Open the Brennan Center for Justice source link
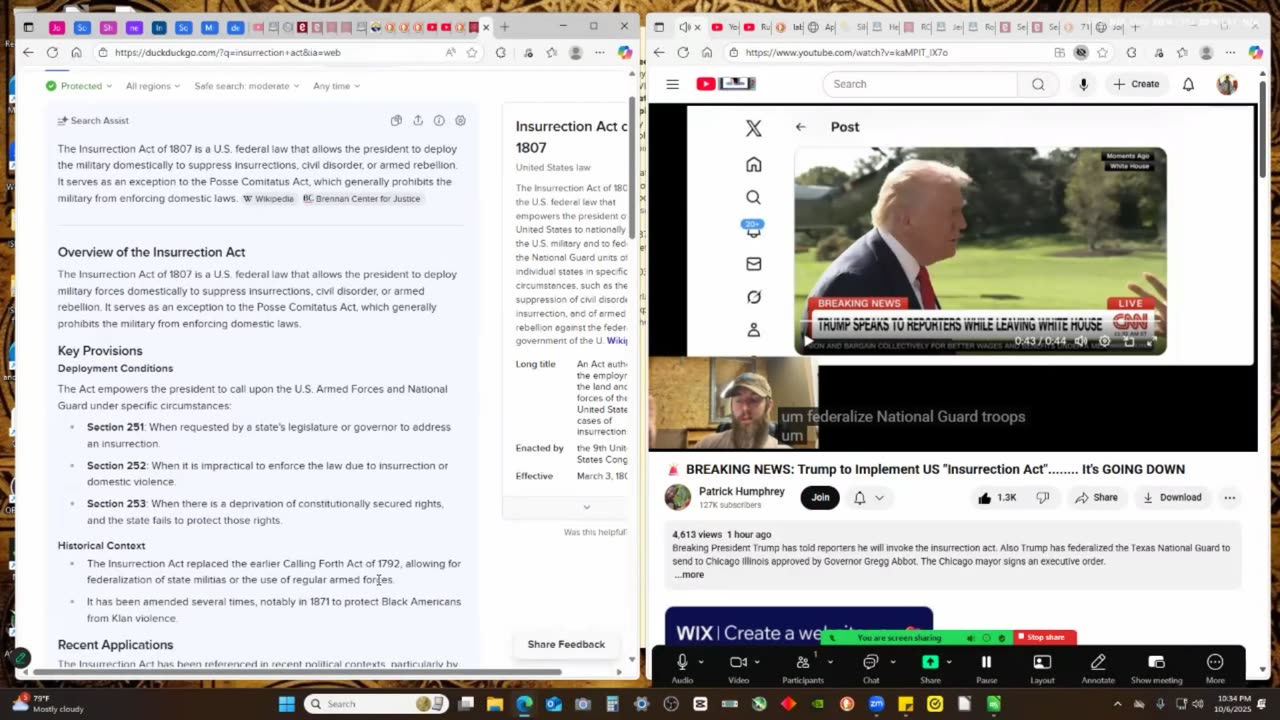The height and width of the screenshot is (720, 1280). point(362,198)
